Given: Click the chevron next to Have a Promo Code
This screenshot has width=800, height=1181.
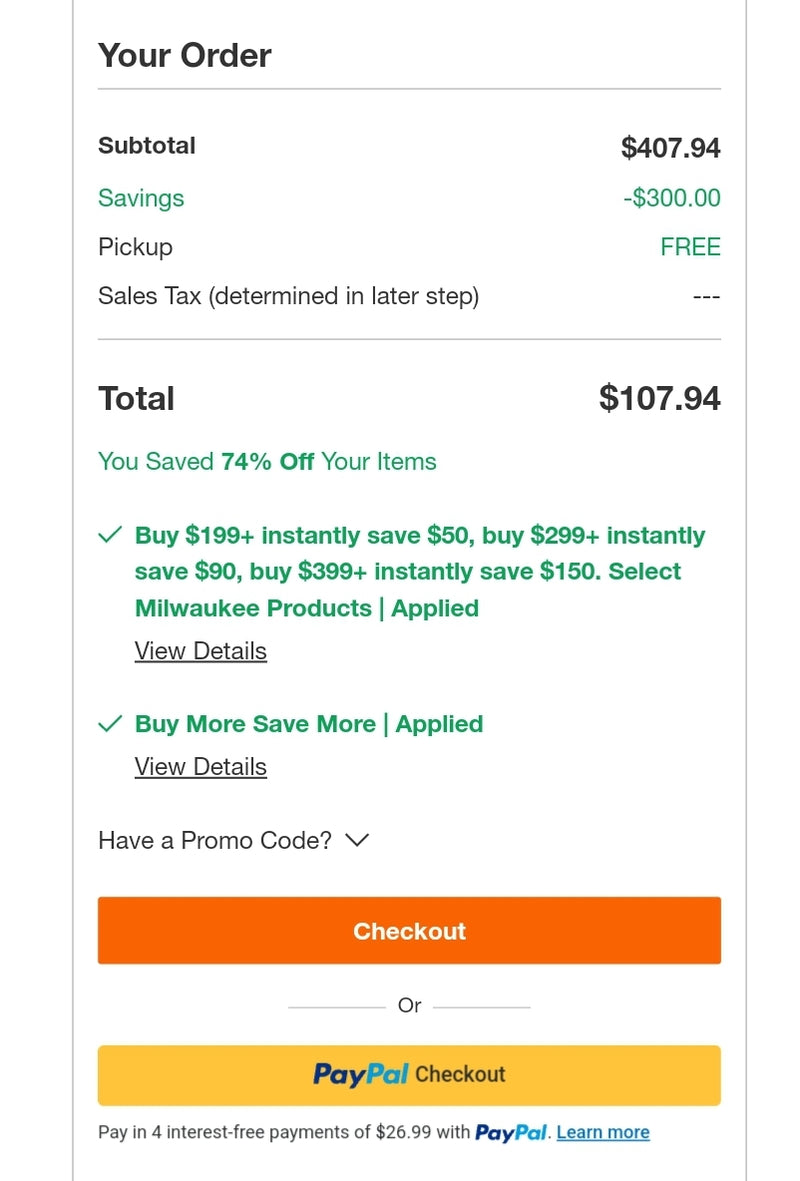Looking at the screenshot, I should [x=357, y=841].
